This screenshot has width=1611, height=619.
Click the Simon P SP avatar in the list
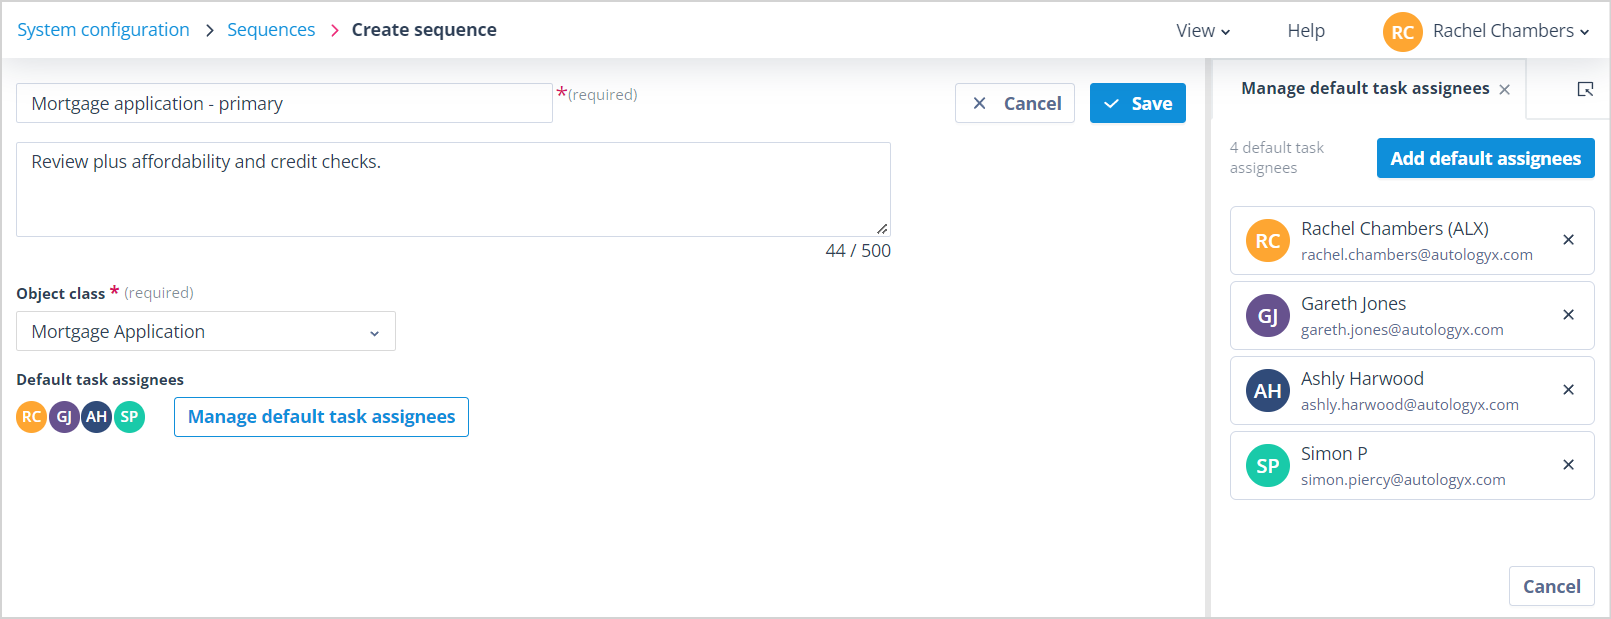point(1267,466)
